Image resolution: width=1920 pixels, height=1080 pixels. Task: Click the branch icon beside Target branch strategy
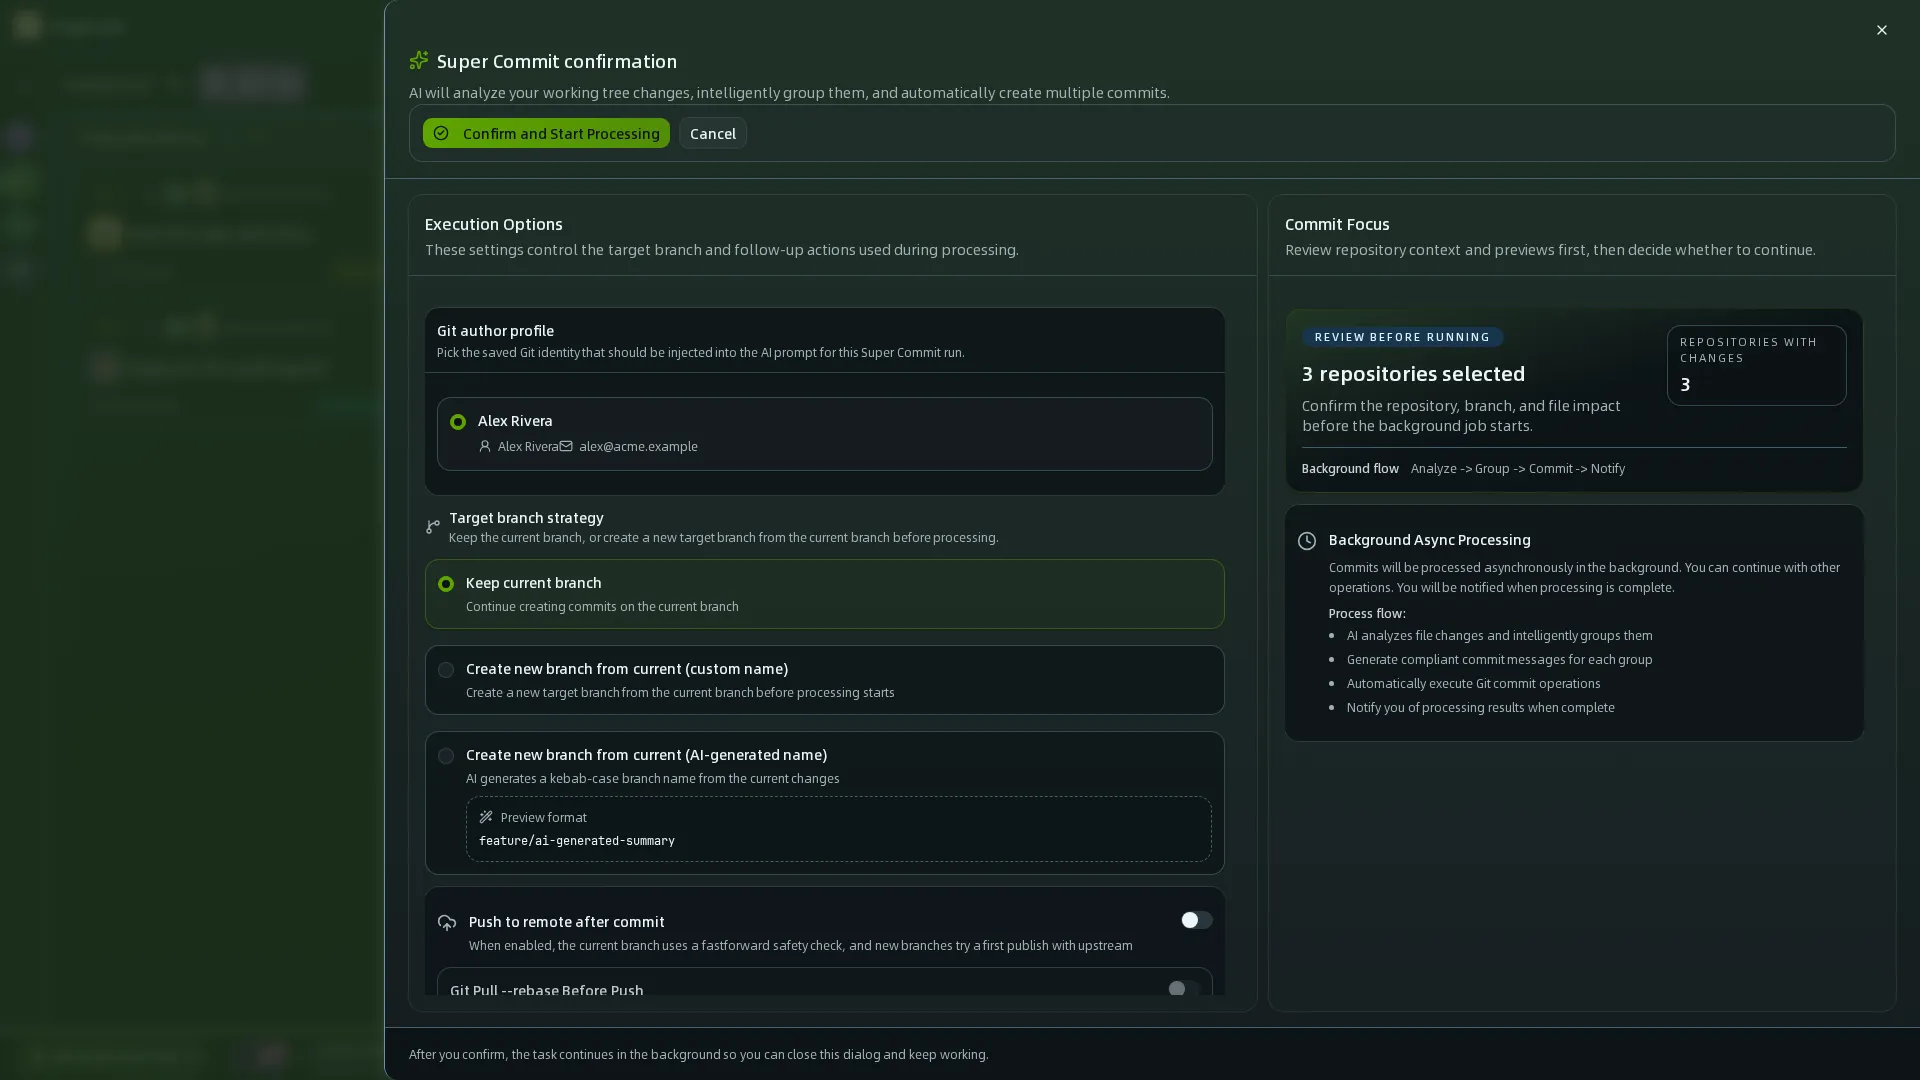point(433,526)
